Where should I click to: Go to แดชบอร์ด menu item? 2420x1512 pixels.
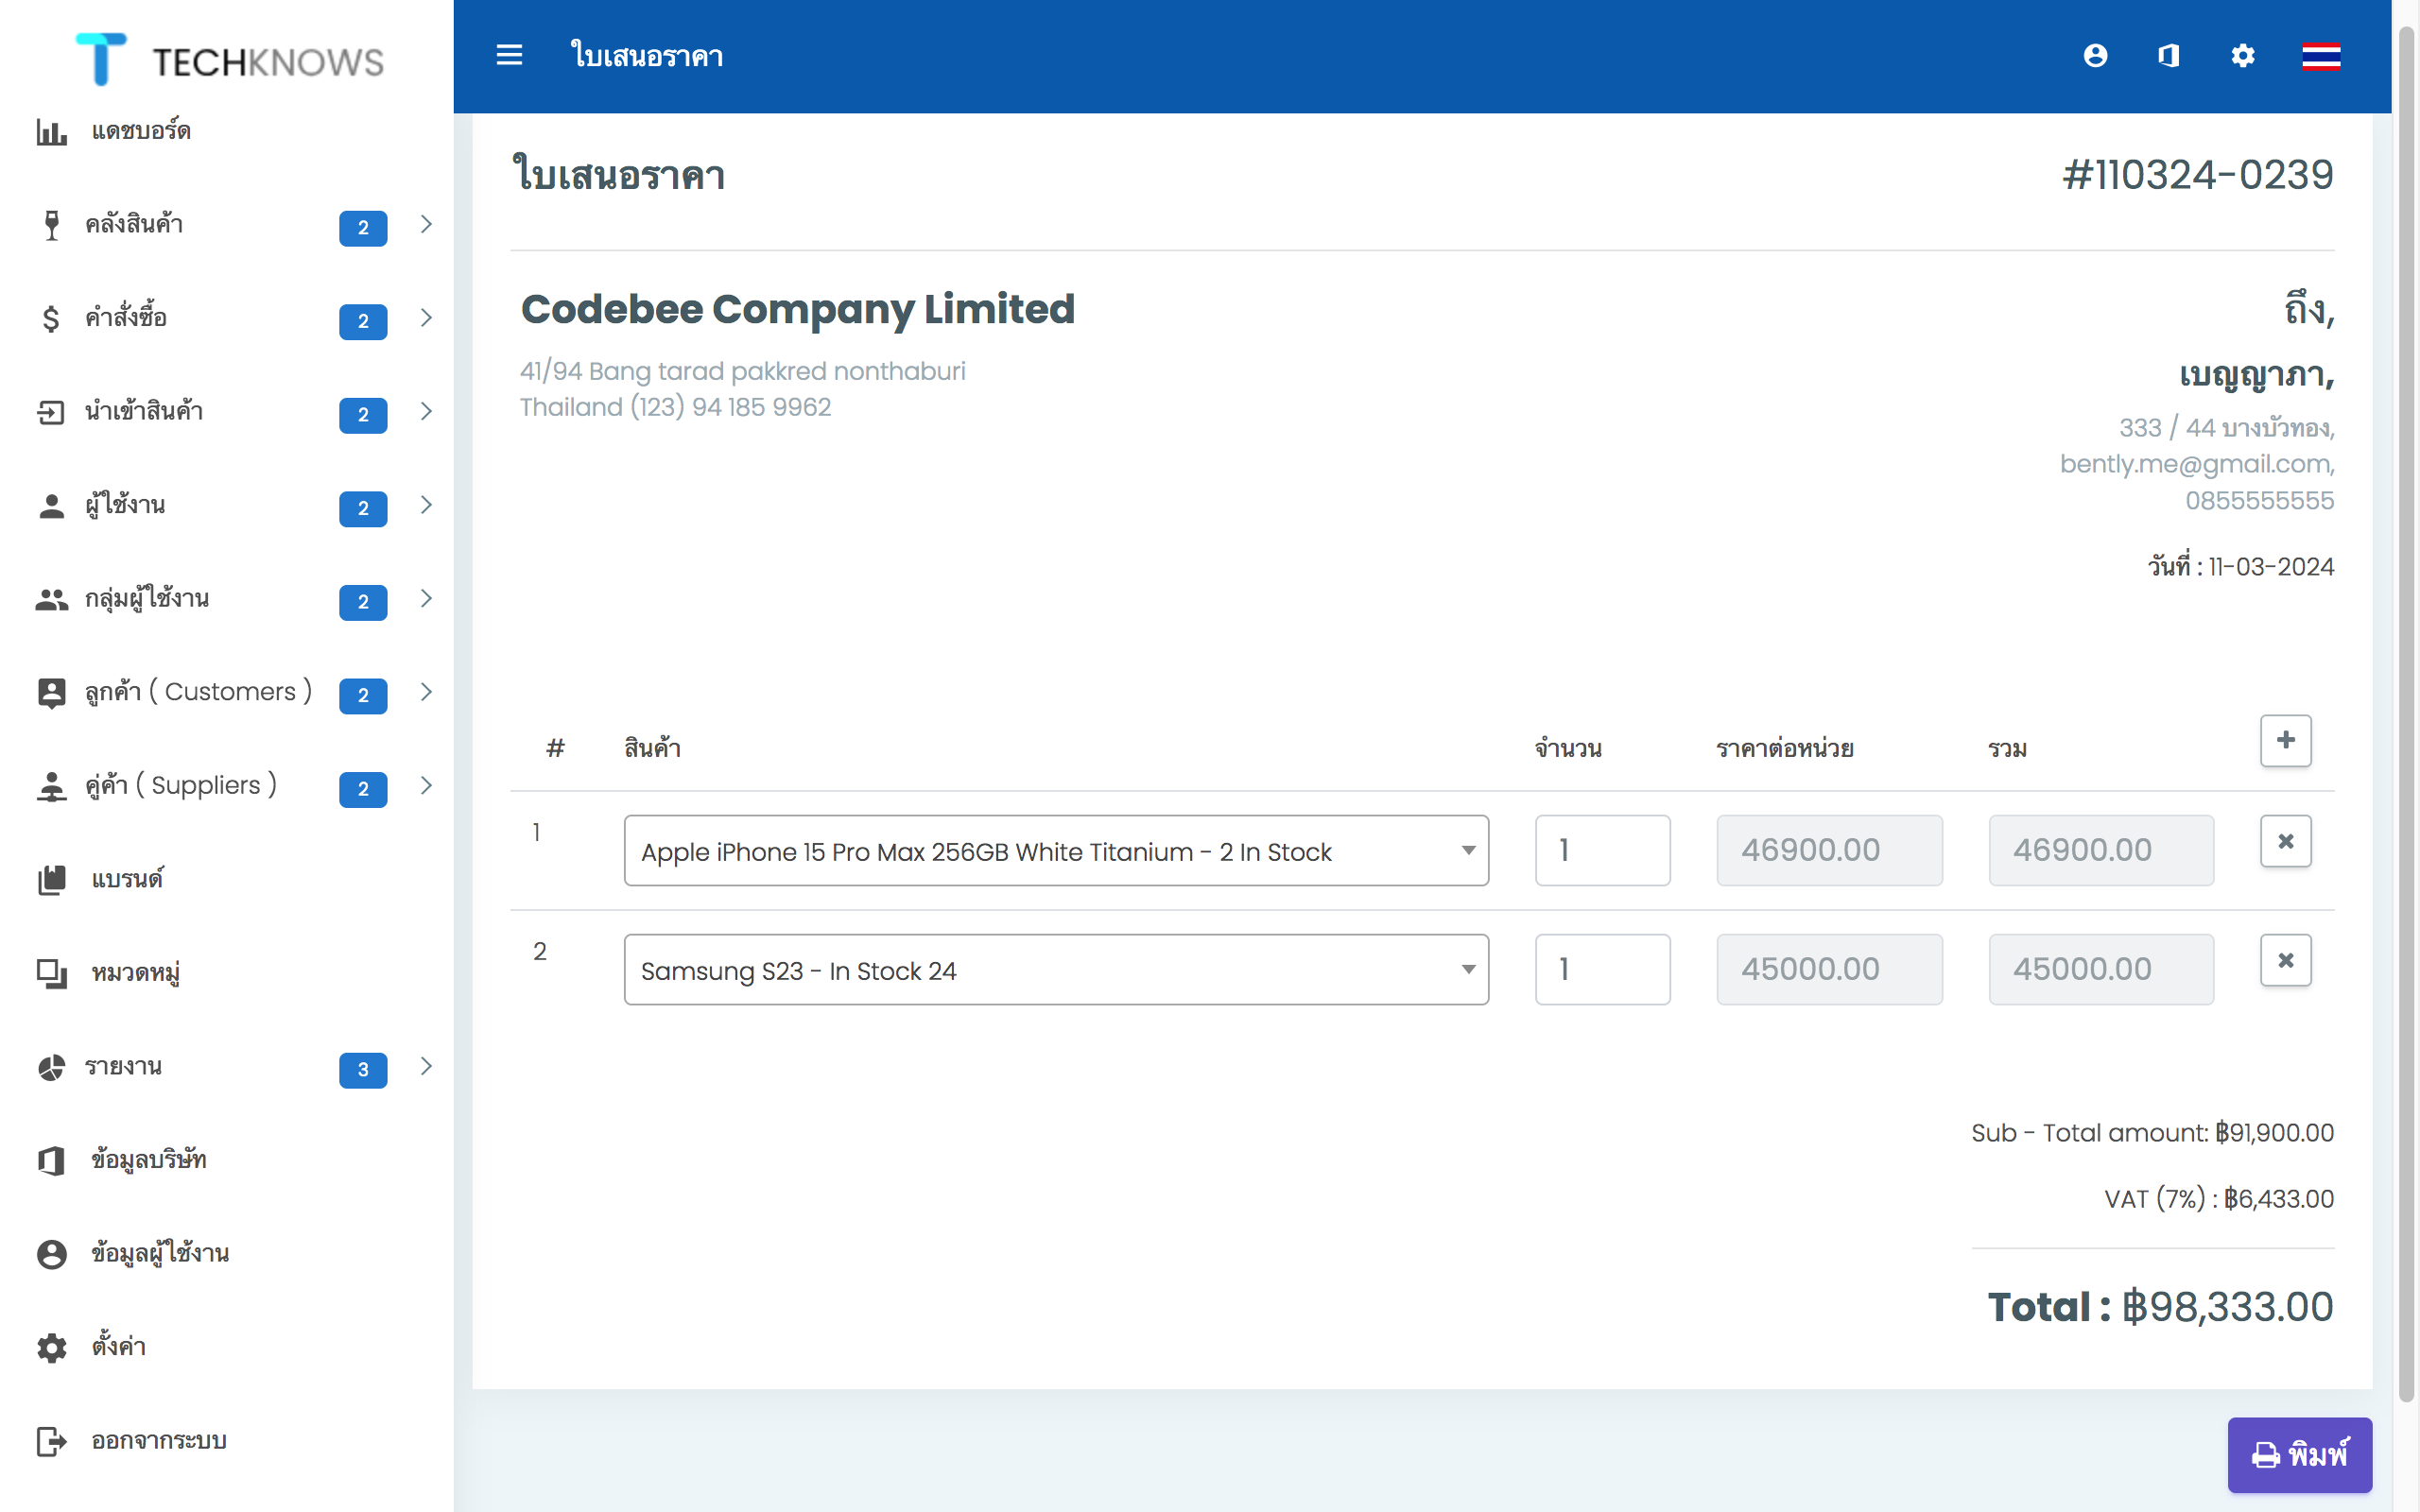pyautogui.click(x=140, y=131)
